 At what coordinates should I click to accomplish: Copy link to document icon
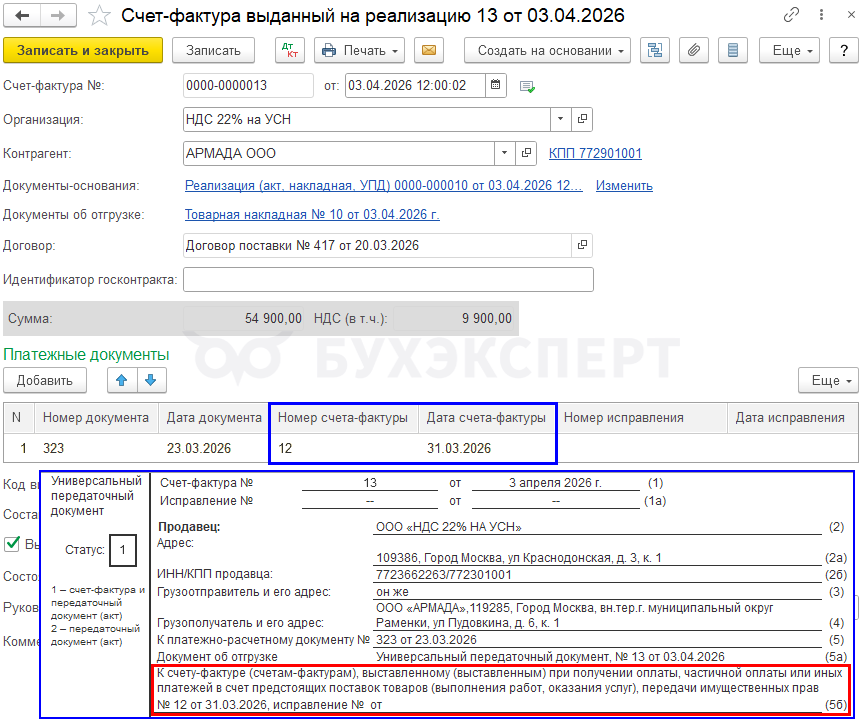point(792,16)
